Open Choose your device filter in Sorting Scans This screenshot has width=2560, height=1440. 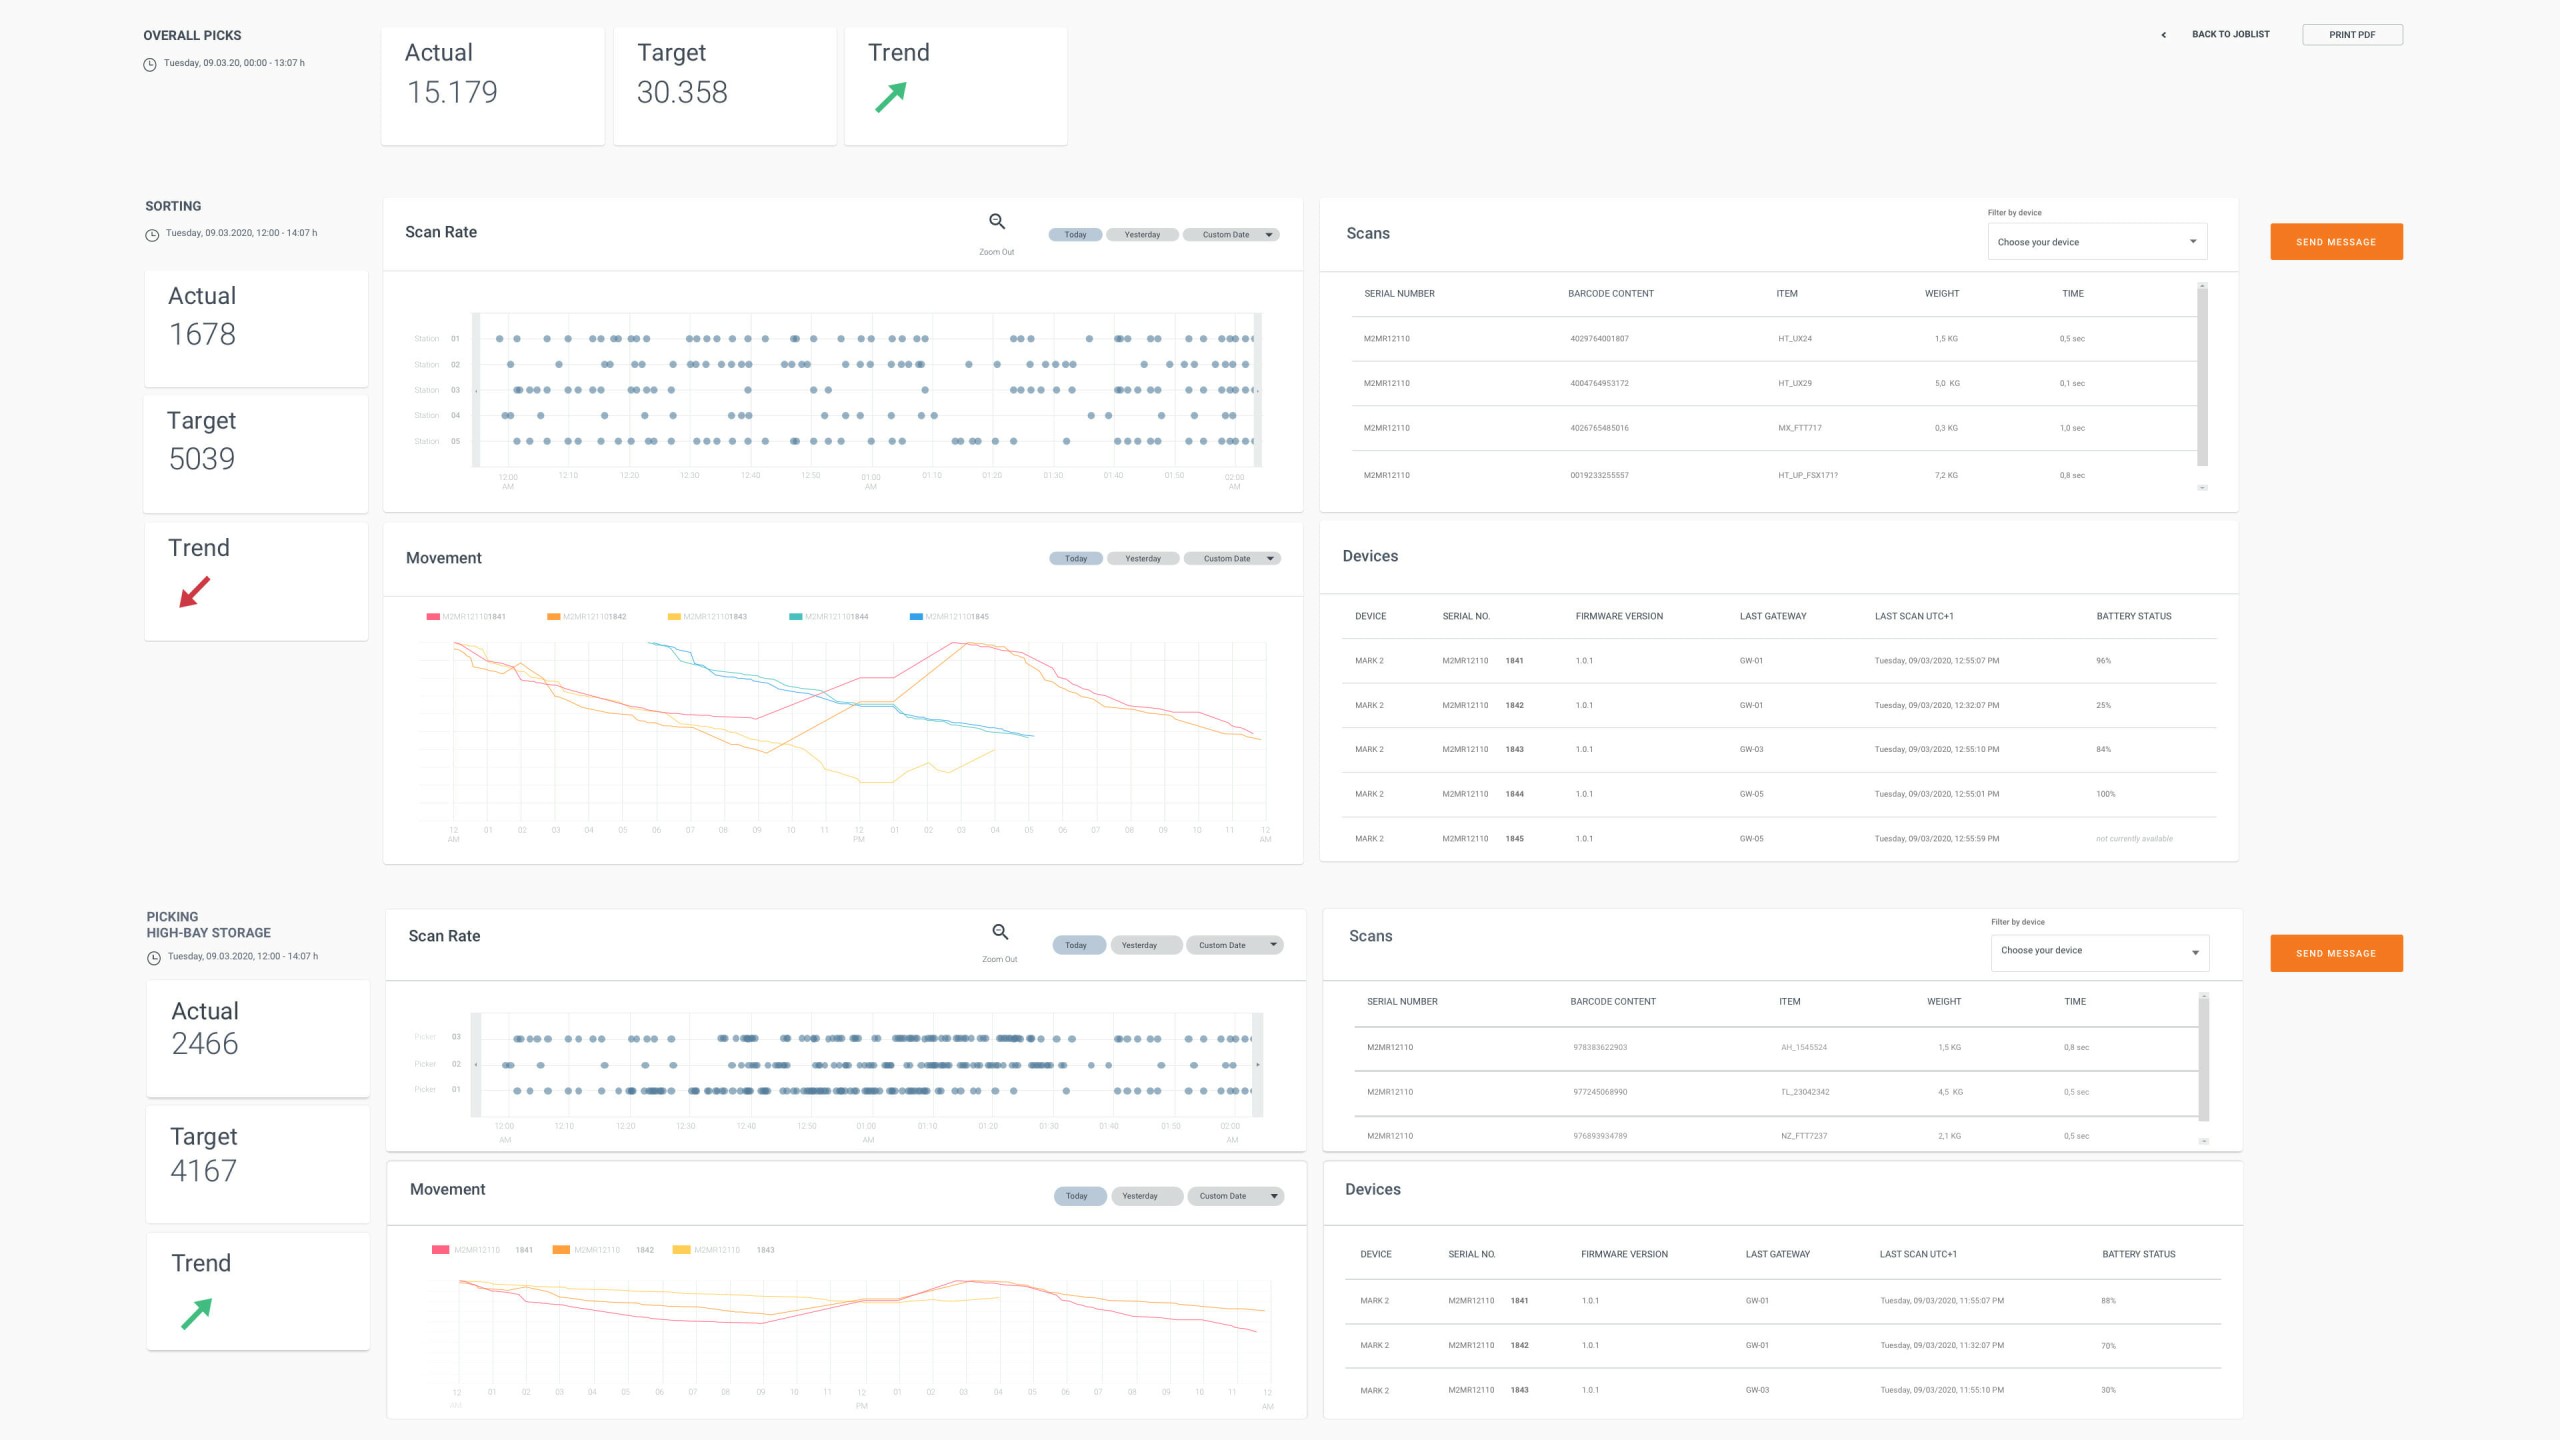point(2096,242)
